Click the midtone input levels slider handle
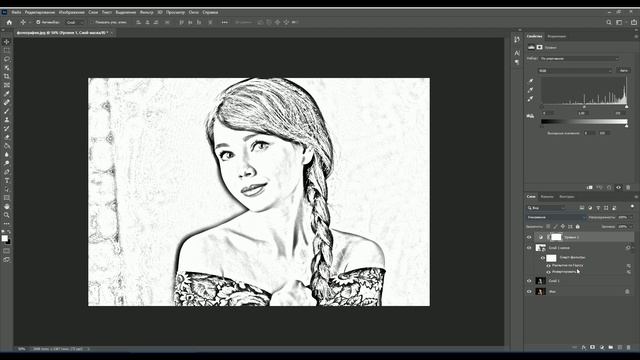The width and height of the screenshot is (640, 360). (584, 107)
